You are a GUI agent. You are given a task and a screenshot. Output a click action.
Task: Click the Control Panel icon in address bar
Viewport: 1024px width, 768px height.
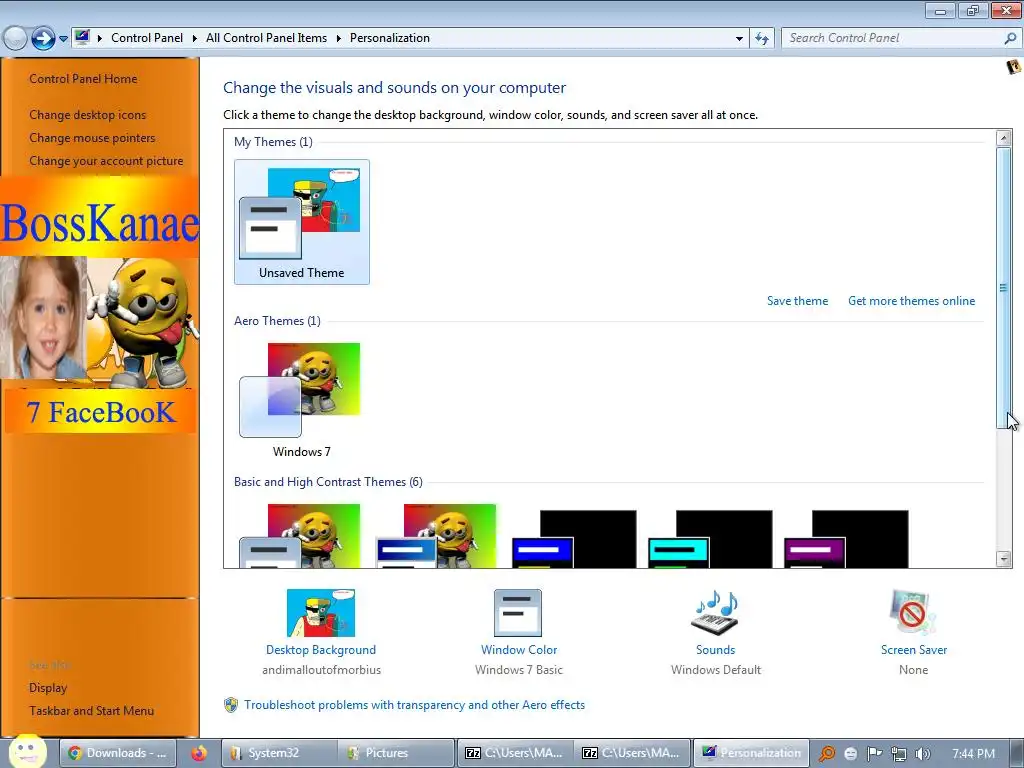coord(82,37)
